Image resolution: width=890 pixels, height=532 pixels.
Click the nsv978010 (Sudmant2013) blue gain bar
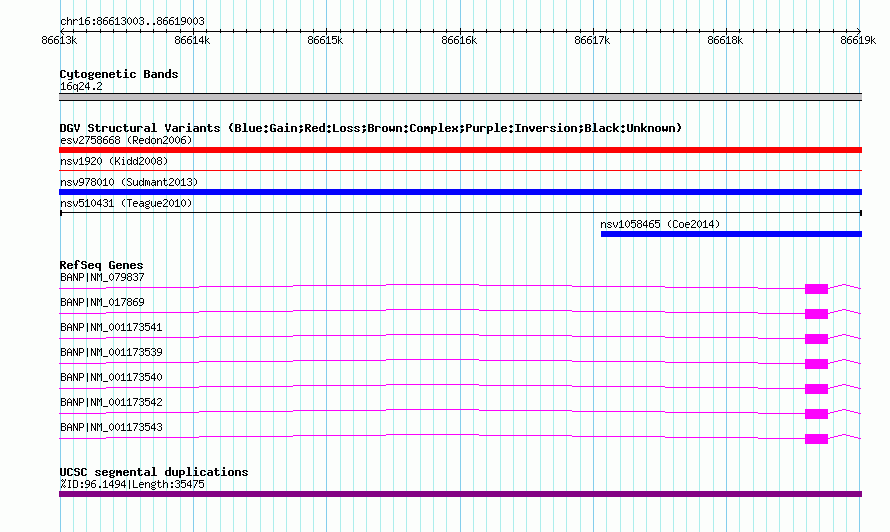[x=460, y=192]
